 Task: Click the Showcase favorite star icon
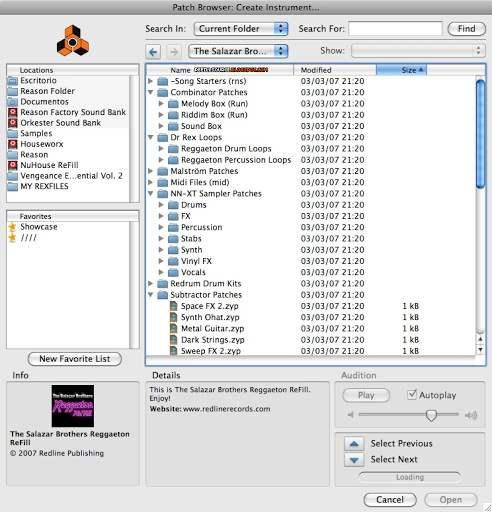[x=13, y=227]
